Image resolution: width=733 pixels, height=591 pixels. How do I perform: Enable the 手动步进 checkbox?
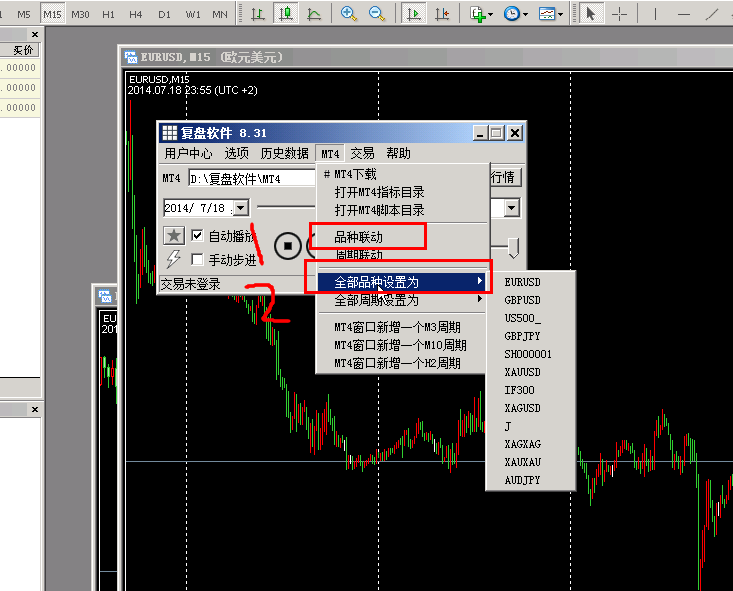tap(197, 260)
